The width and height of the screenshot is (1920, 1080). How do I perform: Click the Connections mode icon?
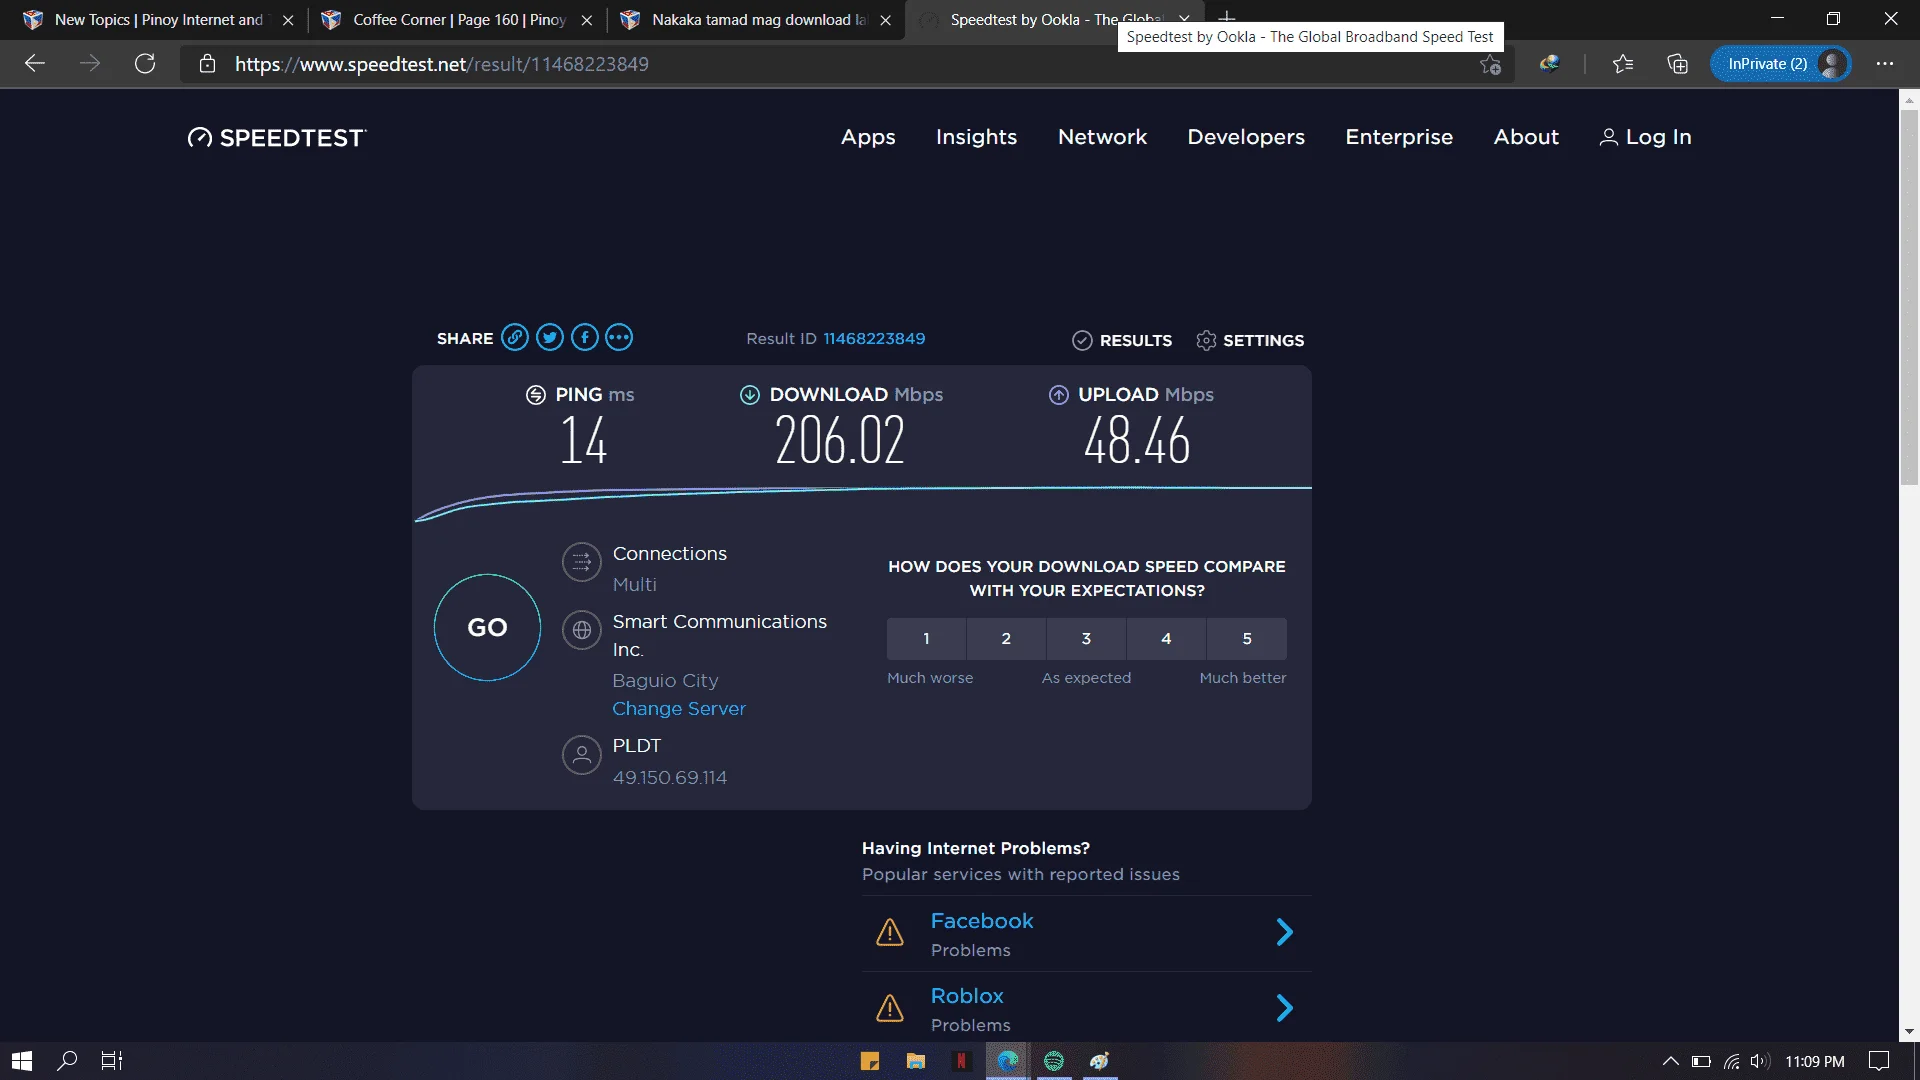pos(582,562)
